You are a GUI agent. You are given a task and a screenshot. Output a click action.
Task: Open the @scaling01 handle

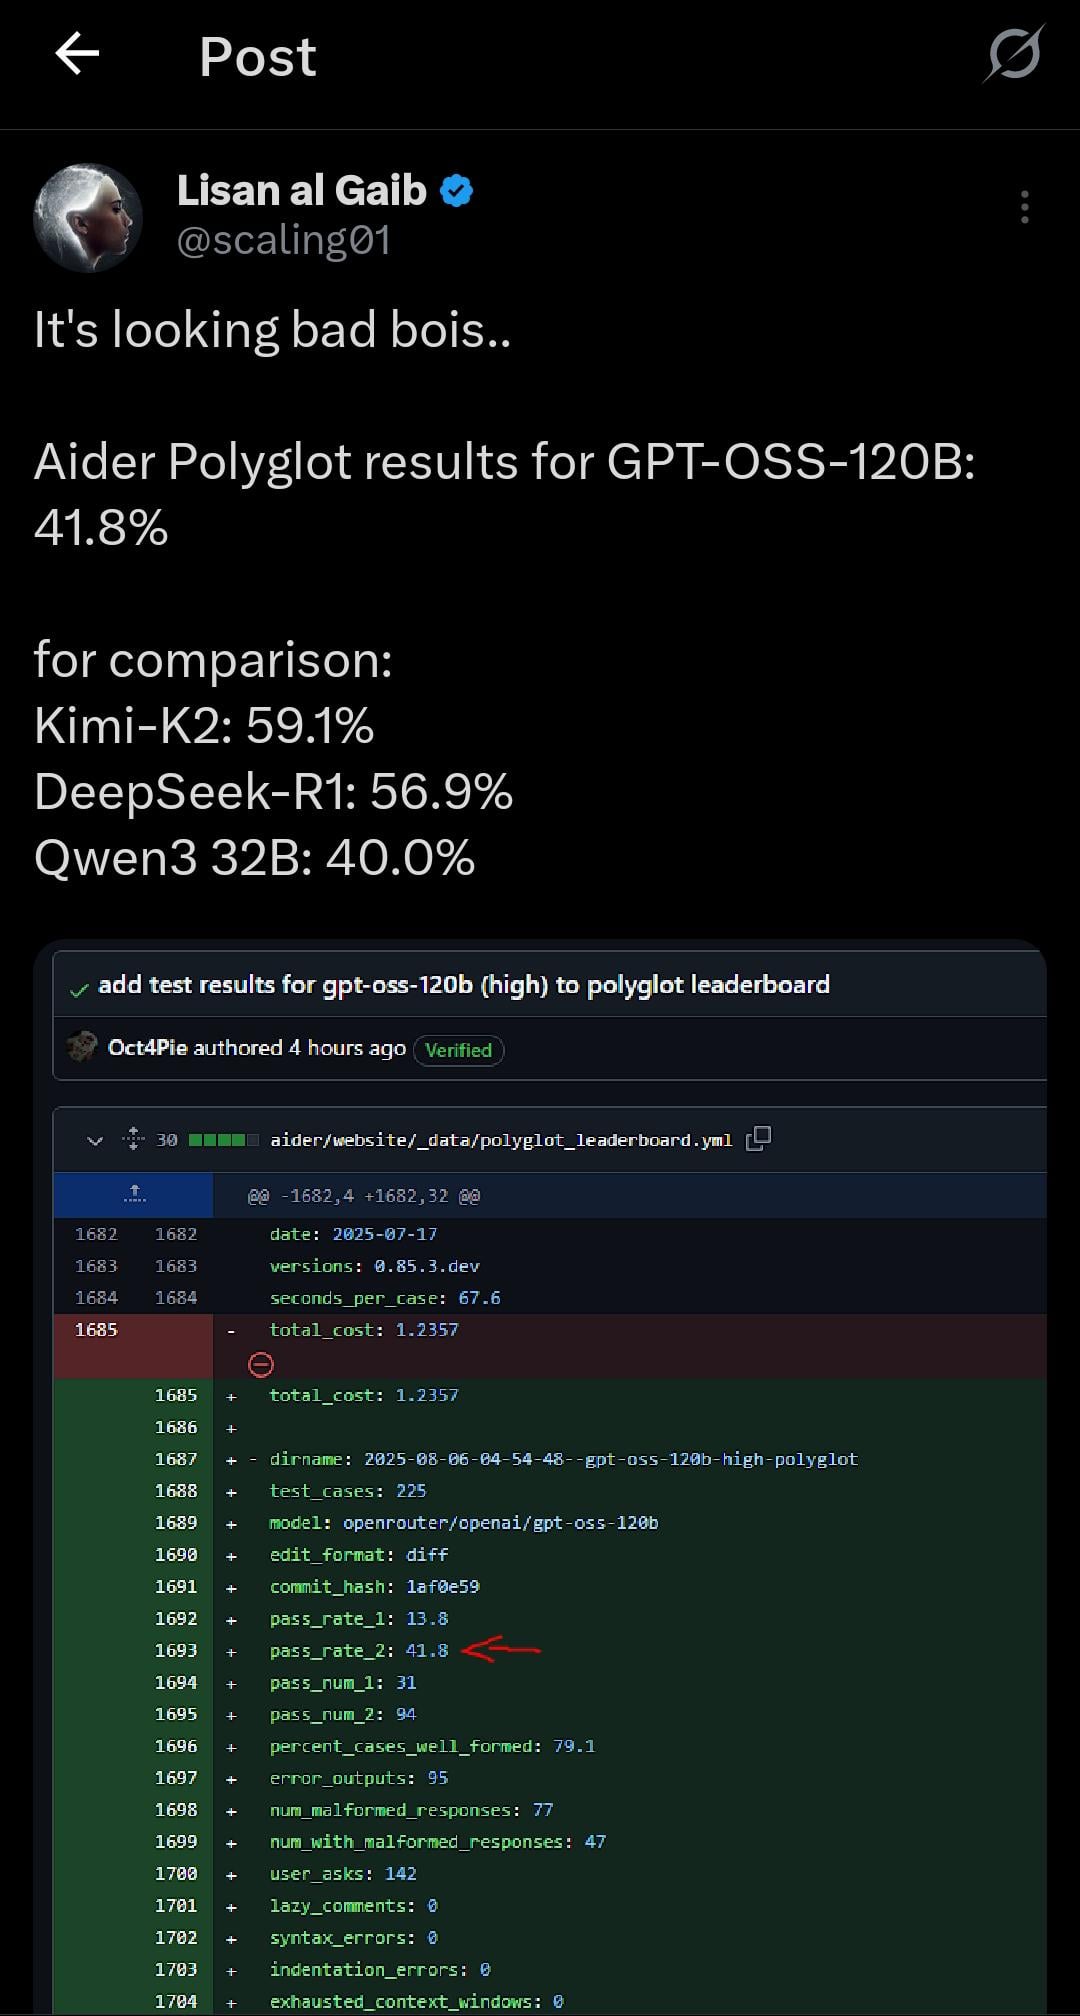(283, 241)
